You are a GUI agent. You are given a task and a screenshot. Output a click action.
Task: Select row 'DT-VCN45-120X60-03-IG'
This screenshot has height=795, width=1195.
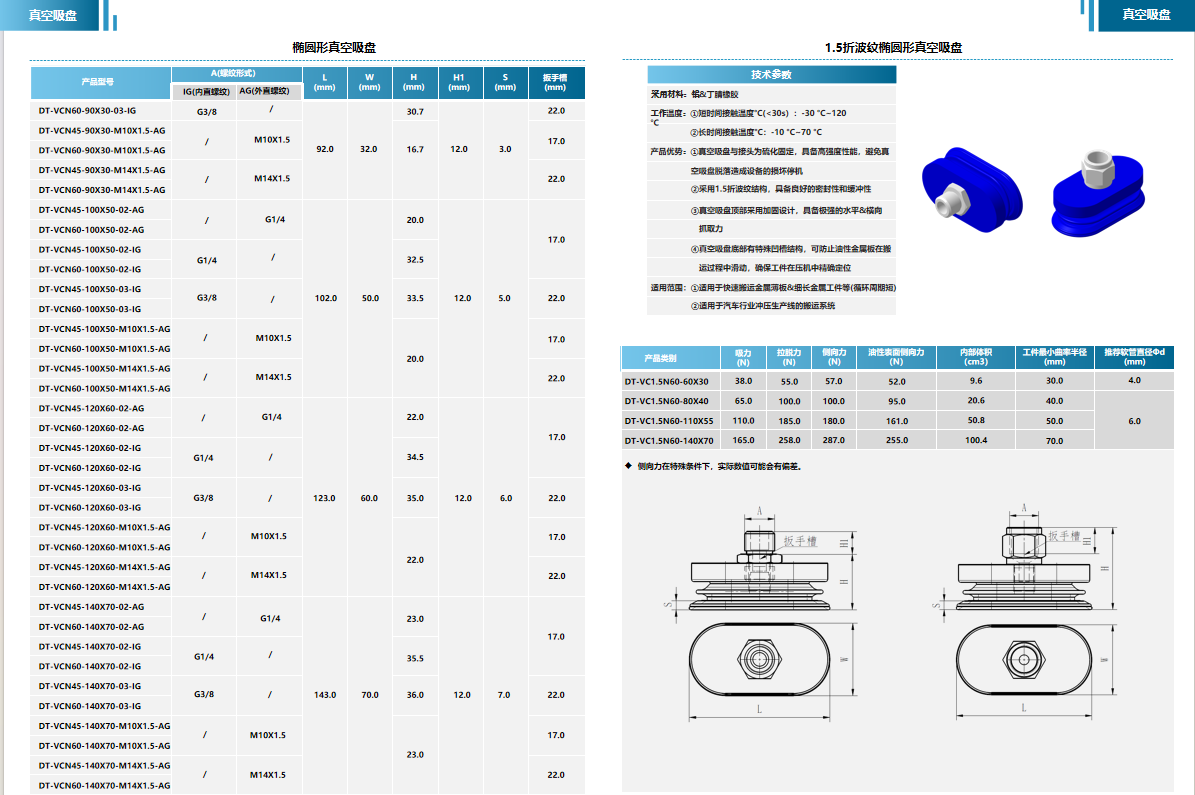click(x=101, y=487)
